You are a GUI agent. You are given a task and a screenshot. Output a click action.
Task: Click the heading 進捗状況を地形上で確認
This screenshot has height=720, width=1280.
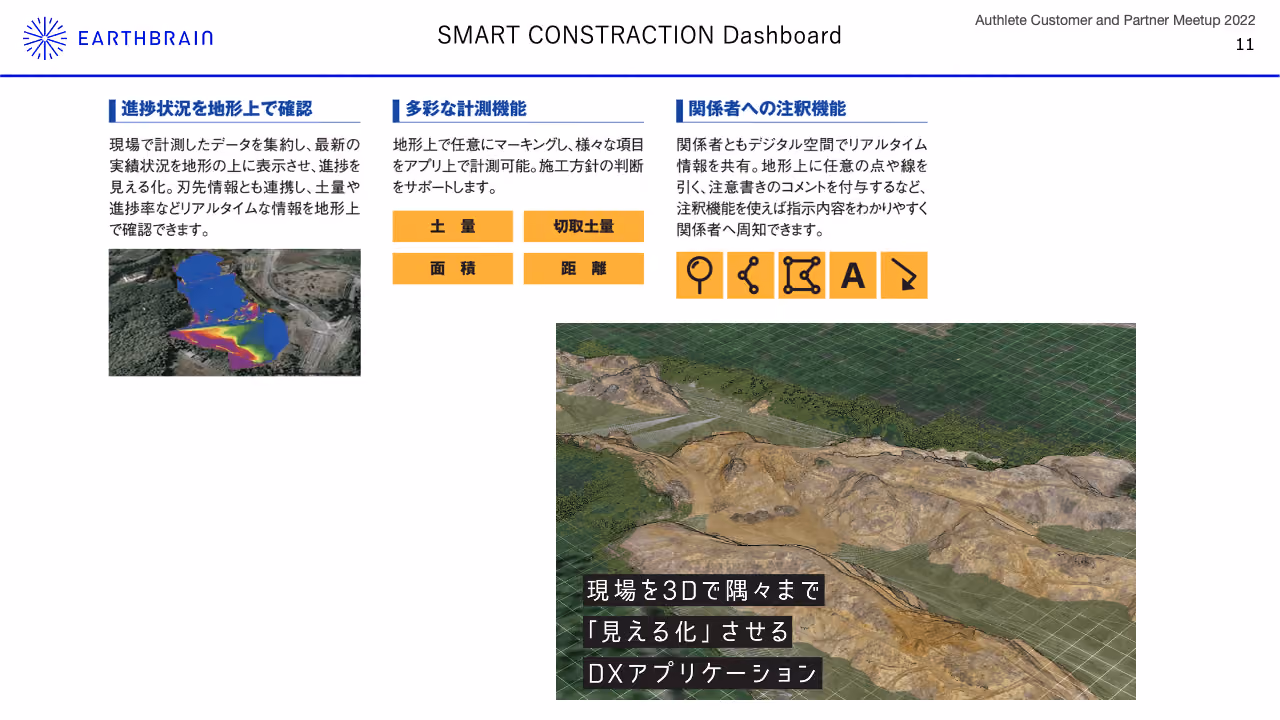[216, 109]
